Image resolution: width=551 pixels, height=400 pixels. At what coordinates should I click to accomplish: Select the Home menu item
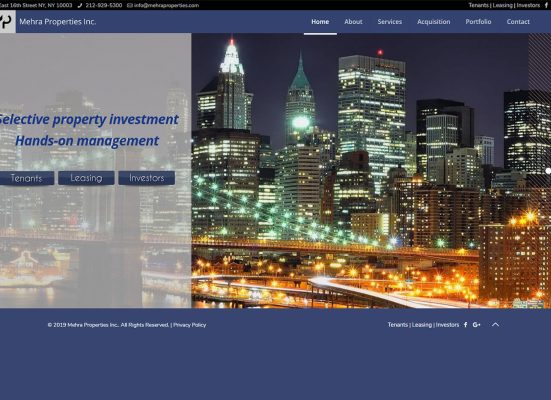tap(320, 22)
